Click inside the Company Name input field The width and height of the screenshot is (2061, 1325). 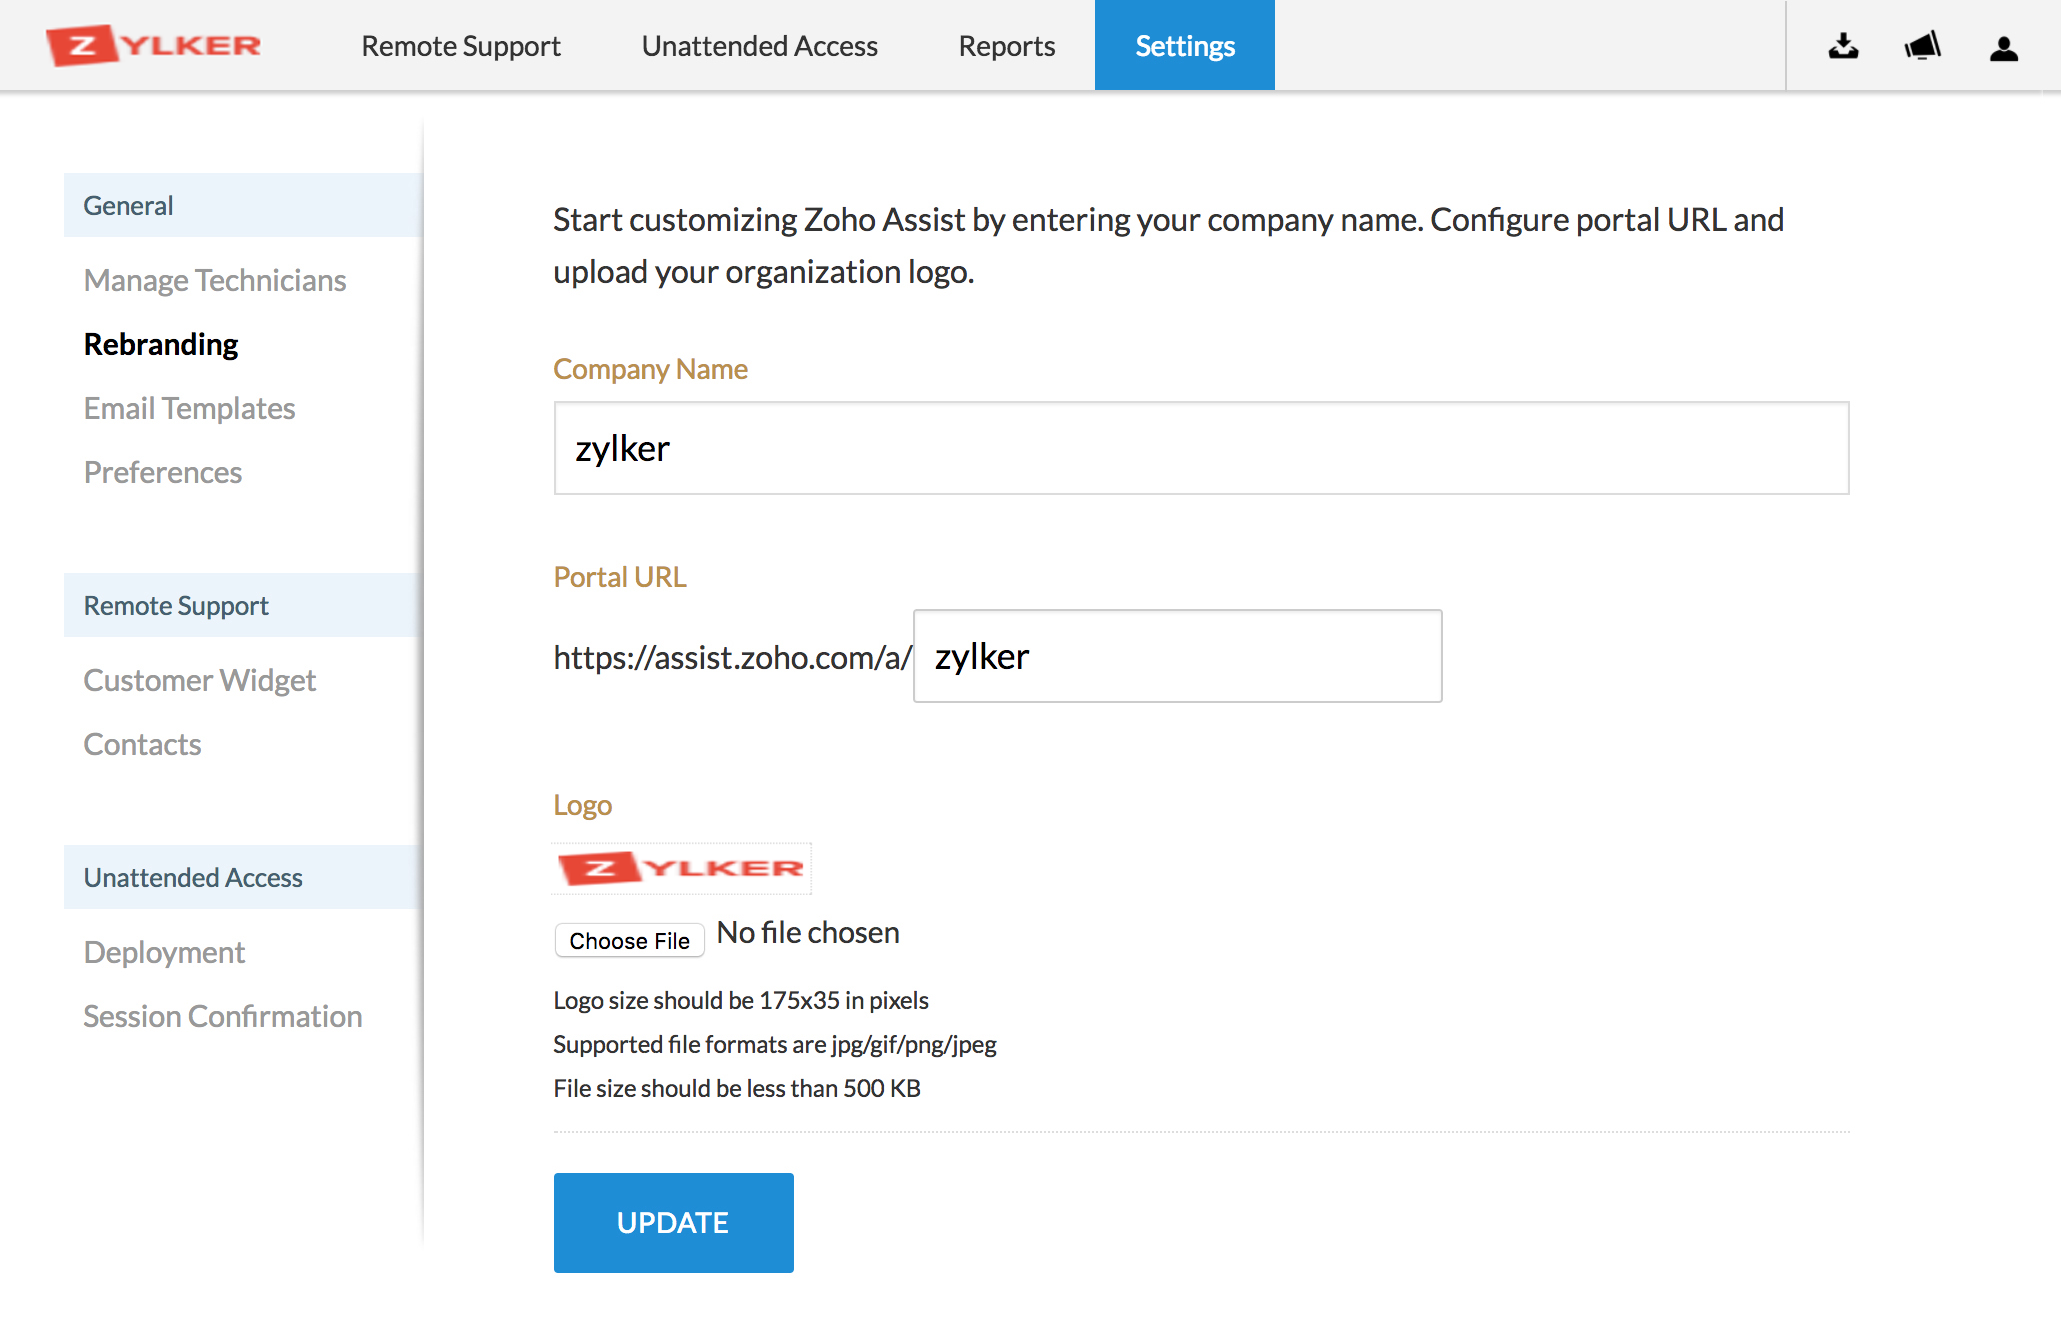click(x=1200, y=448)
